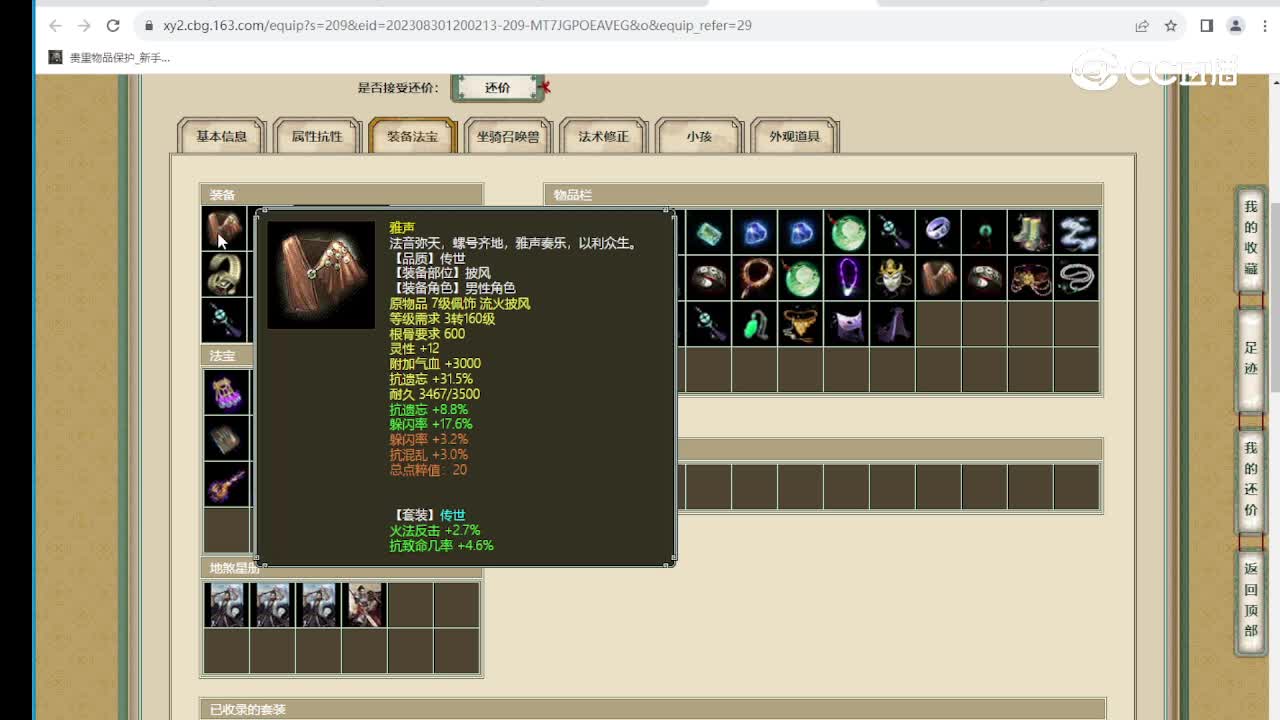The width and height of the screenshot is (1280, 720).
Task: Open the dark red-gem bracer next to the gold belt
Action: coord(985,278)
